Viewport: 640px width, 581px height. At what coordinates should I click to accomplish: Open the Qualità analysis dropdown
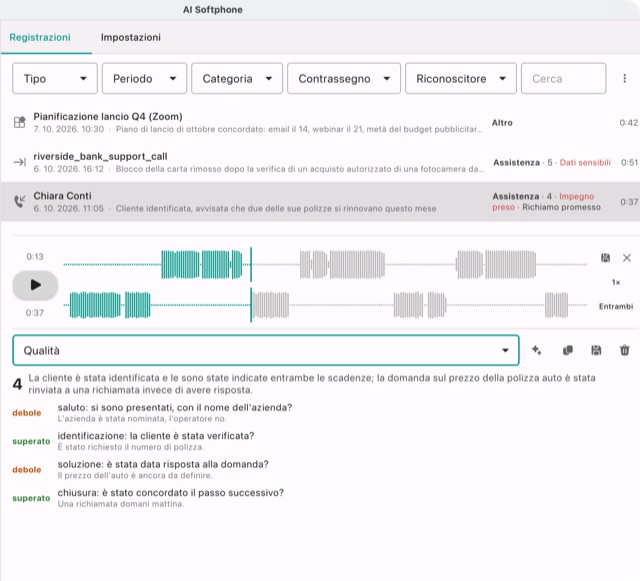pyautogui.click(x=266, y=350)
